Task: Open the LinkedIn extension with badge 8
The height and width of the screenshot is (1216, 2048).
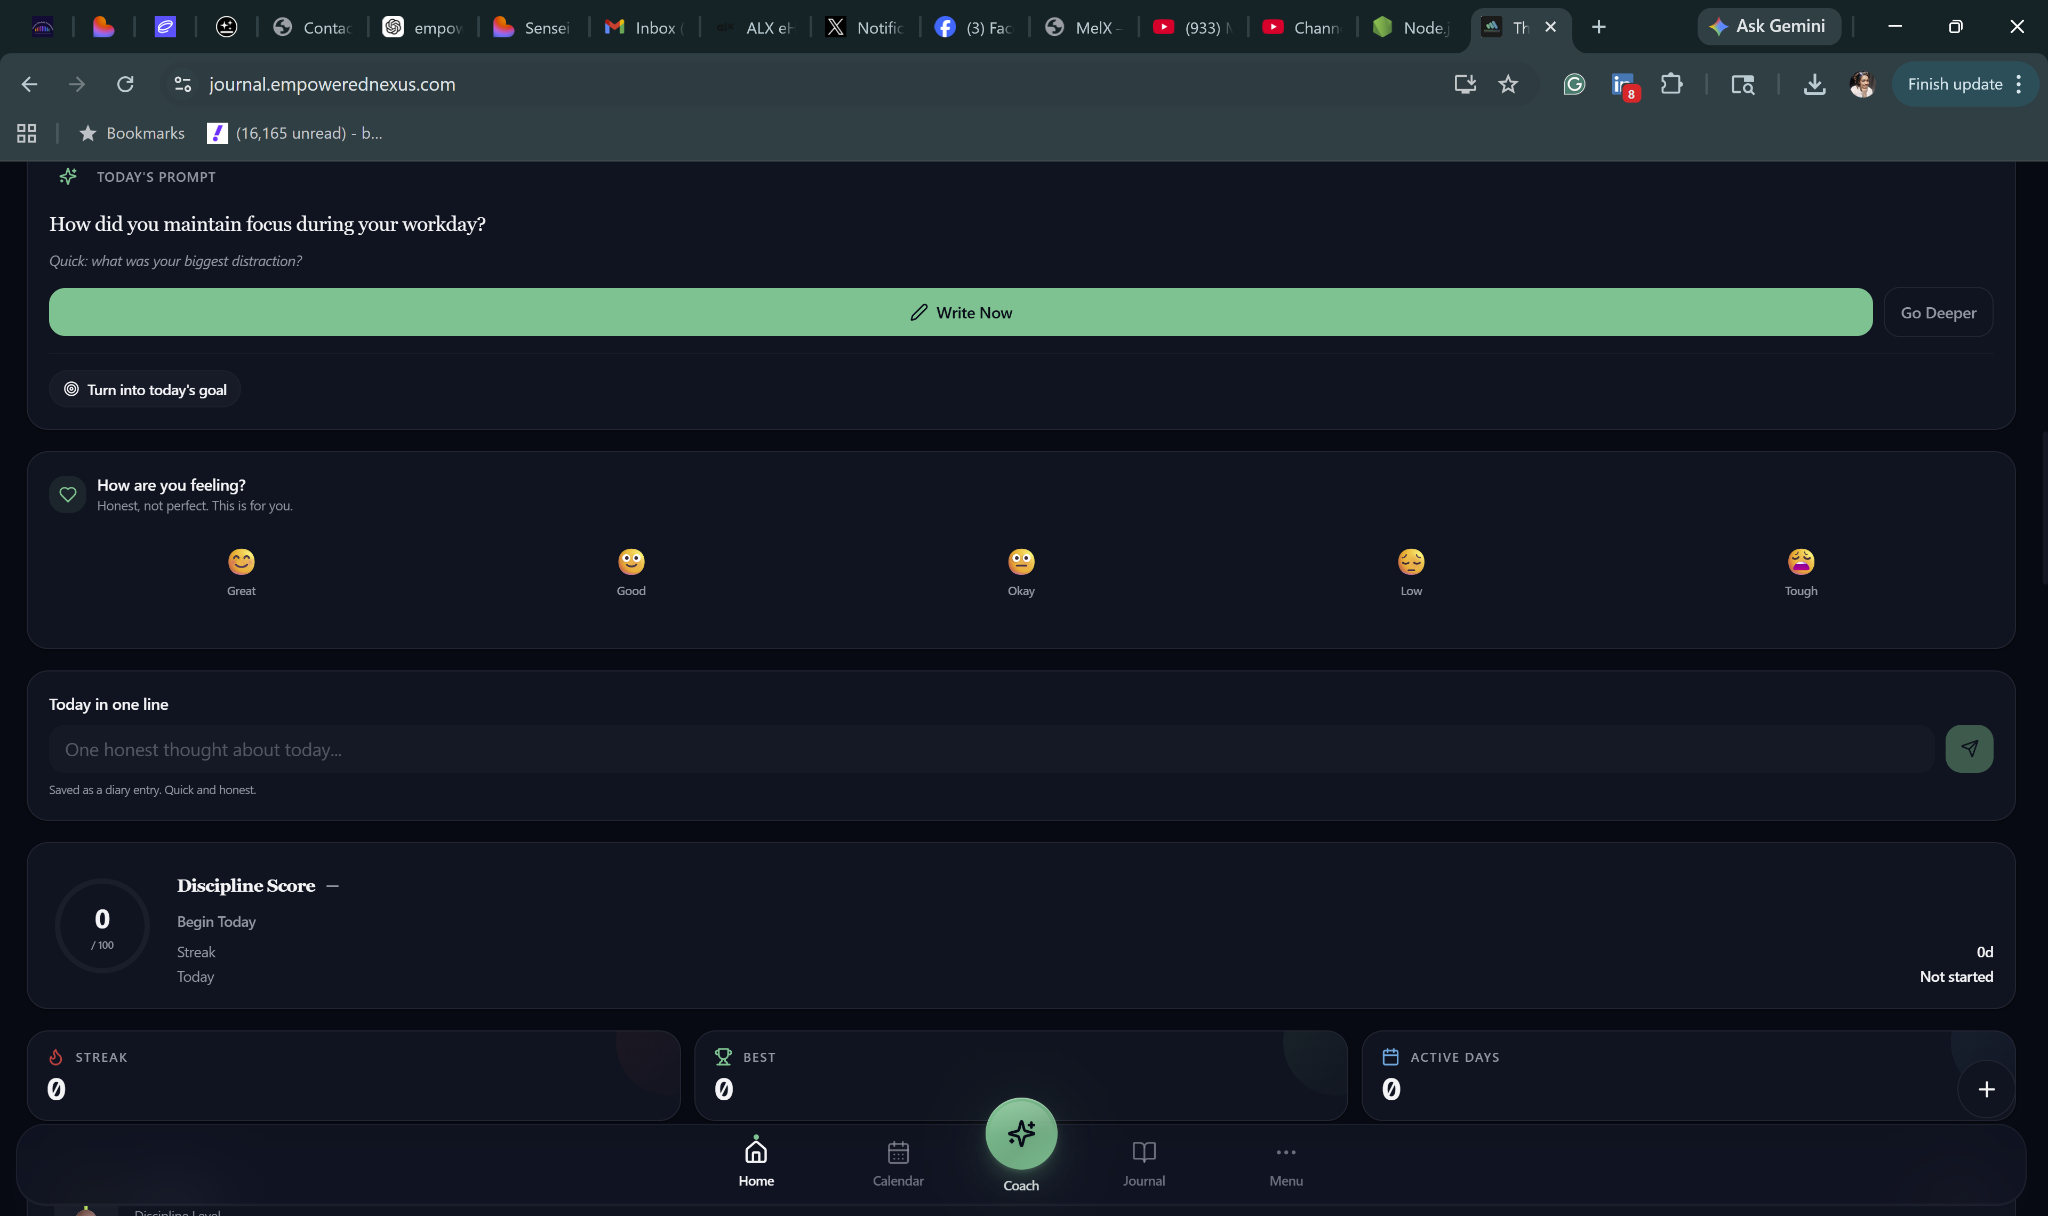Action: (1623, 85)
